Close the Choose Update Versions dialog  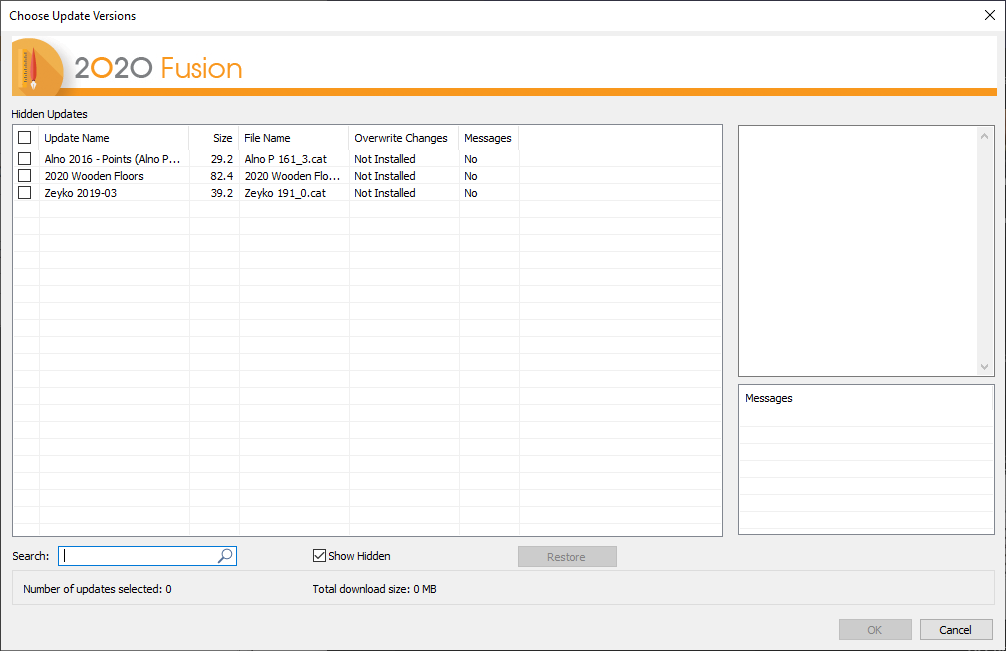tap(990, 15)
